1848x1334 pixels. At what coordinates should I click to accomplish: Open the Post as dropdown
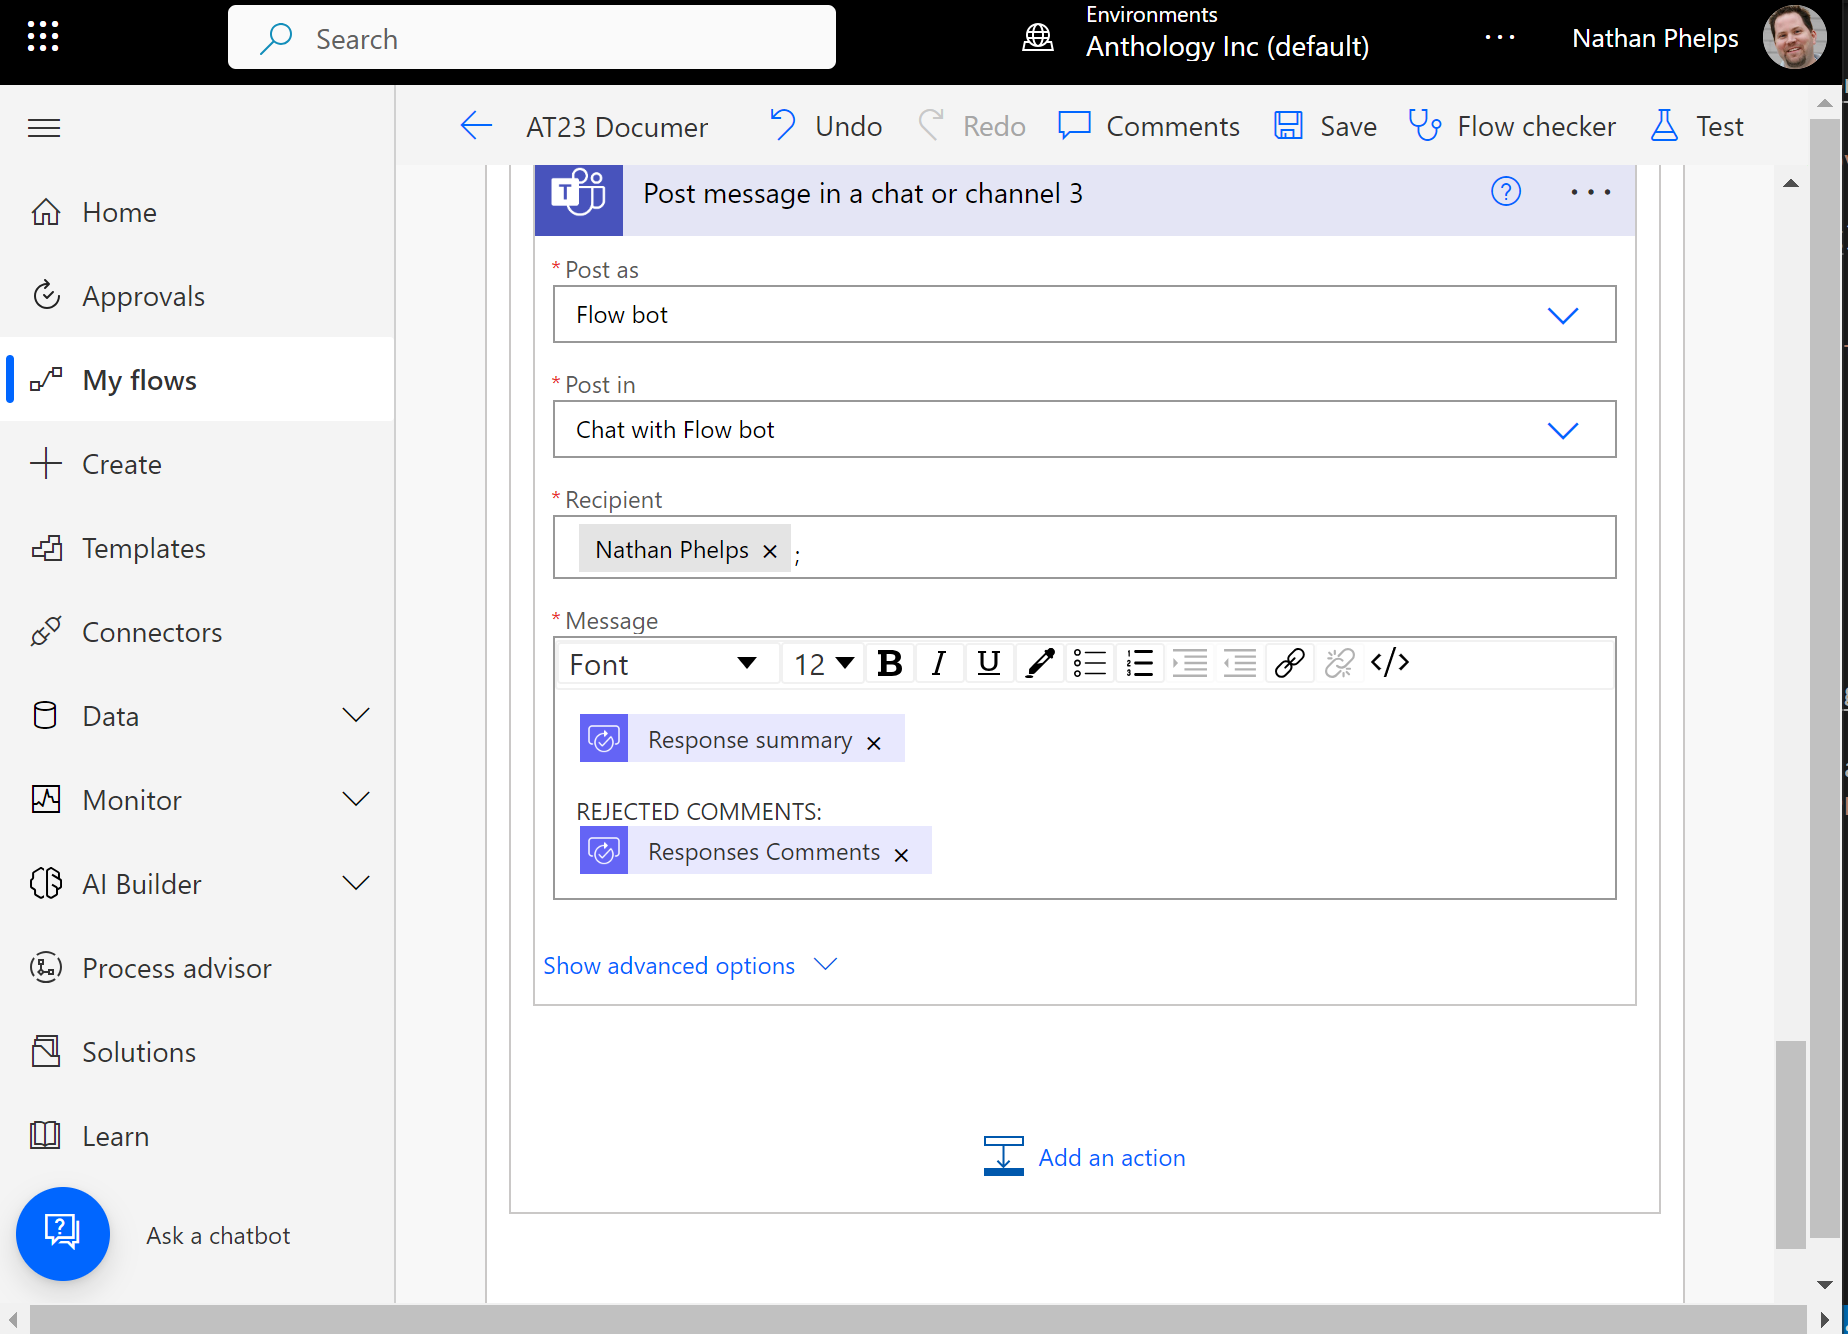coord(1085,315)
